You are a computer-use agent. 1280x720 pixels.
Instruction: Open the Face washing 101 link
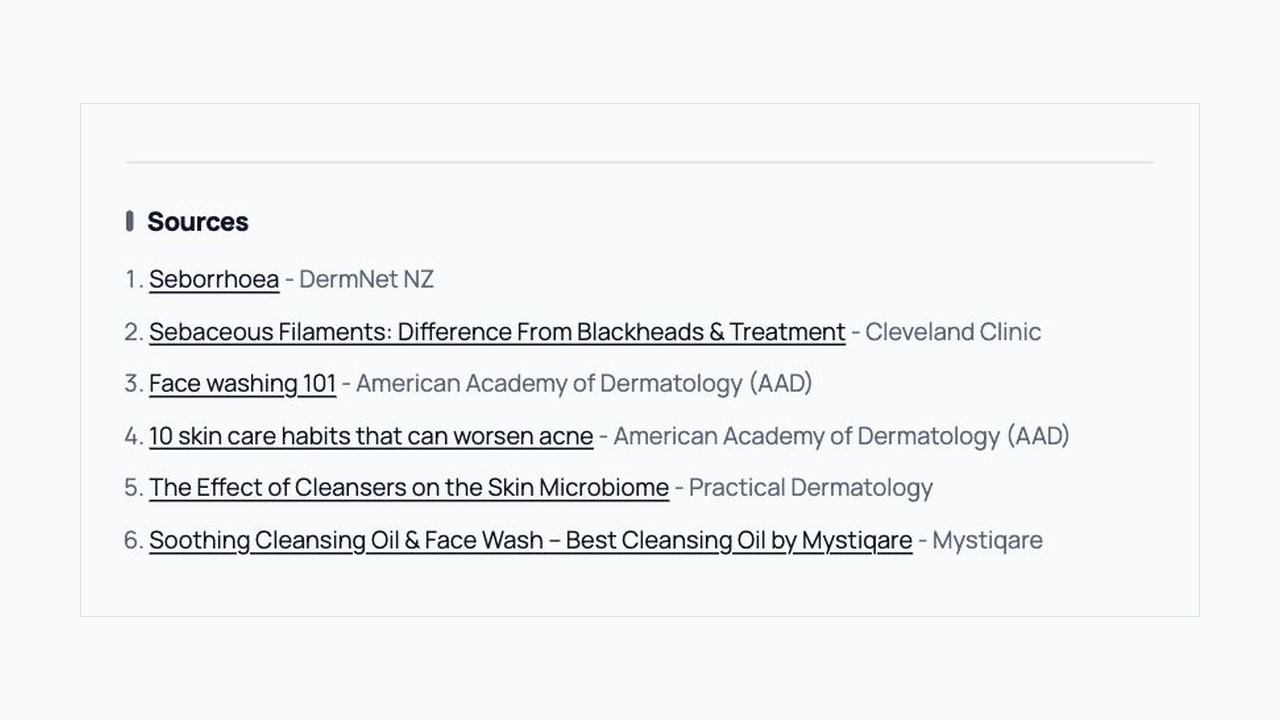pyautogui.click(x=243, y=383)
